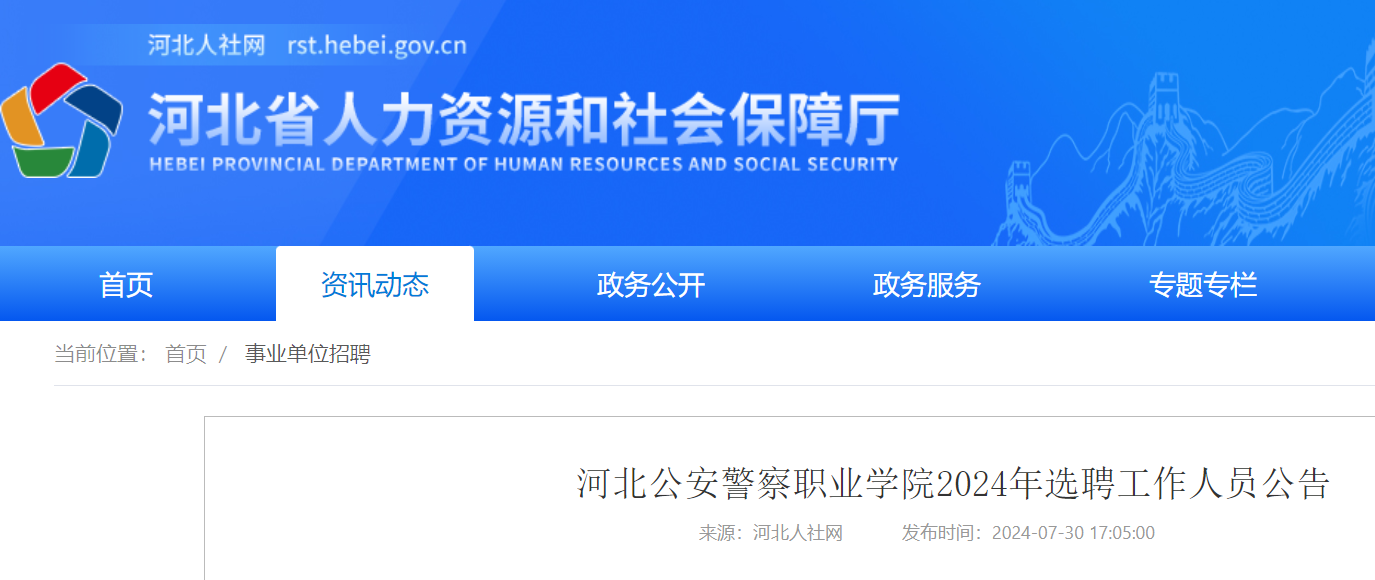Go to the 政务公开 navigation tab
1375x580 pixels.
pos(651,285)
